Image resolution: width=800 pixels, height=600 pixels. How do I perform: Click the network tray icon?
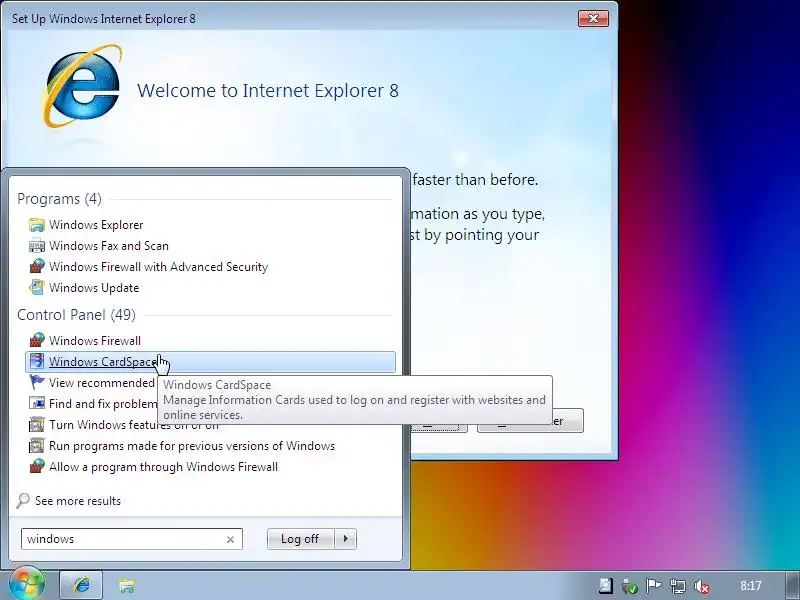tap(678, 586)
